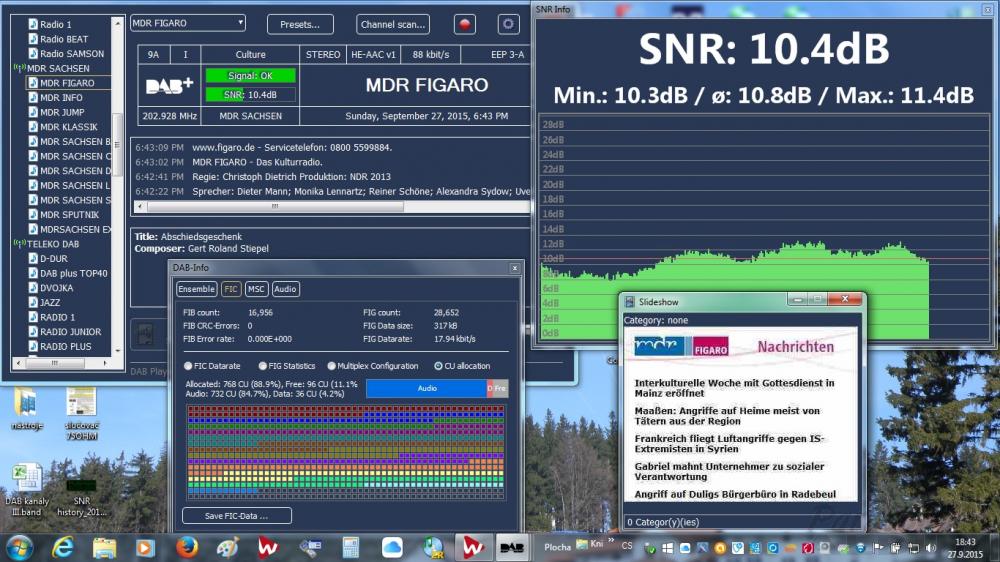Choose the FIG Statistics radio button
The height and width of the screenshot is (562, 1000).
click(263, 366)
